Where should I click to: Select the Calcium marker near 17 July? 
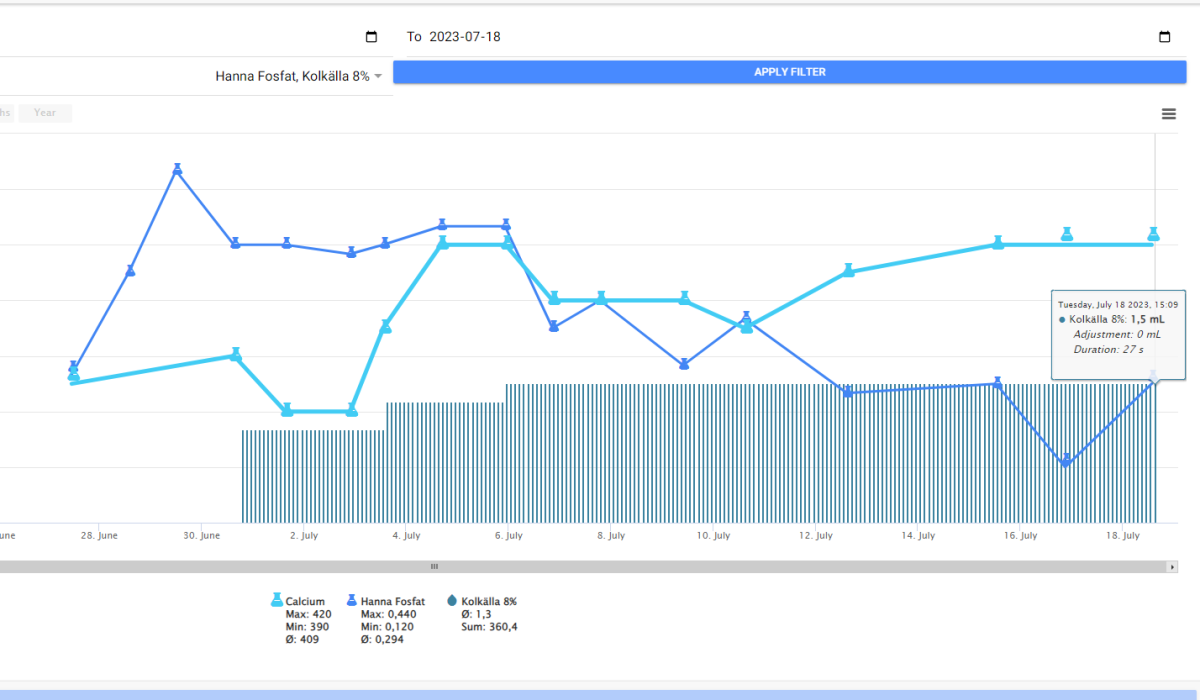(x=1067, y=234)
